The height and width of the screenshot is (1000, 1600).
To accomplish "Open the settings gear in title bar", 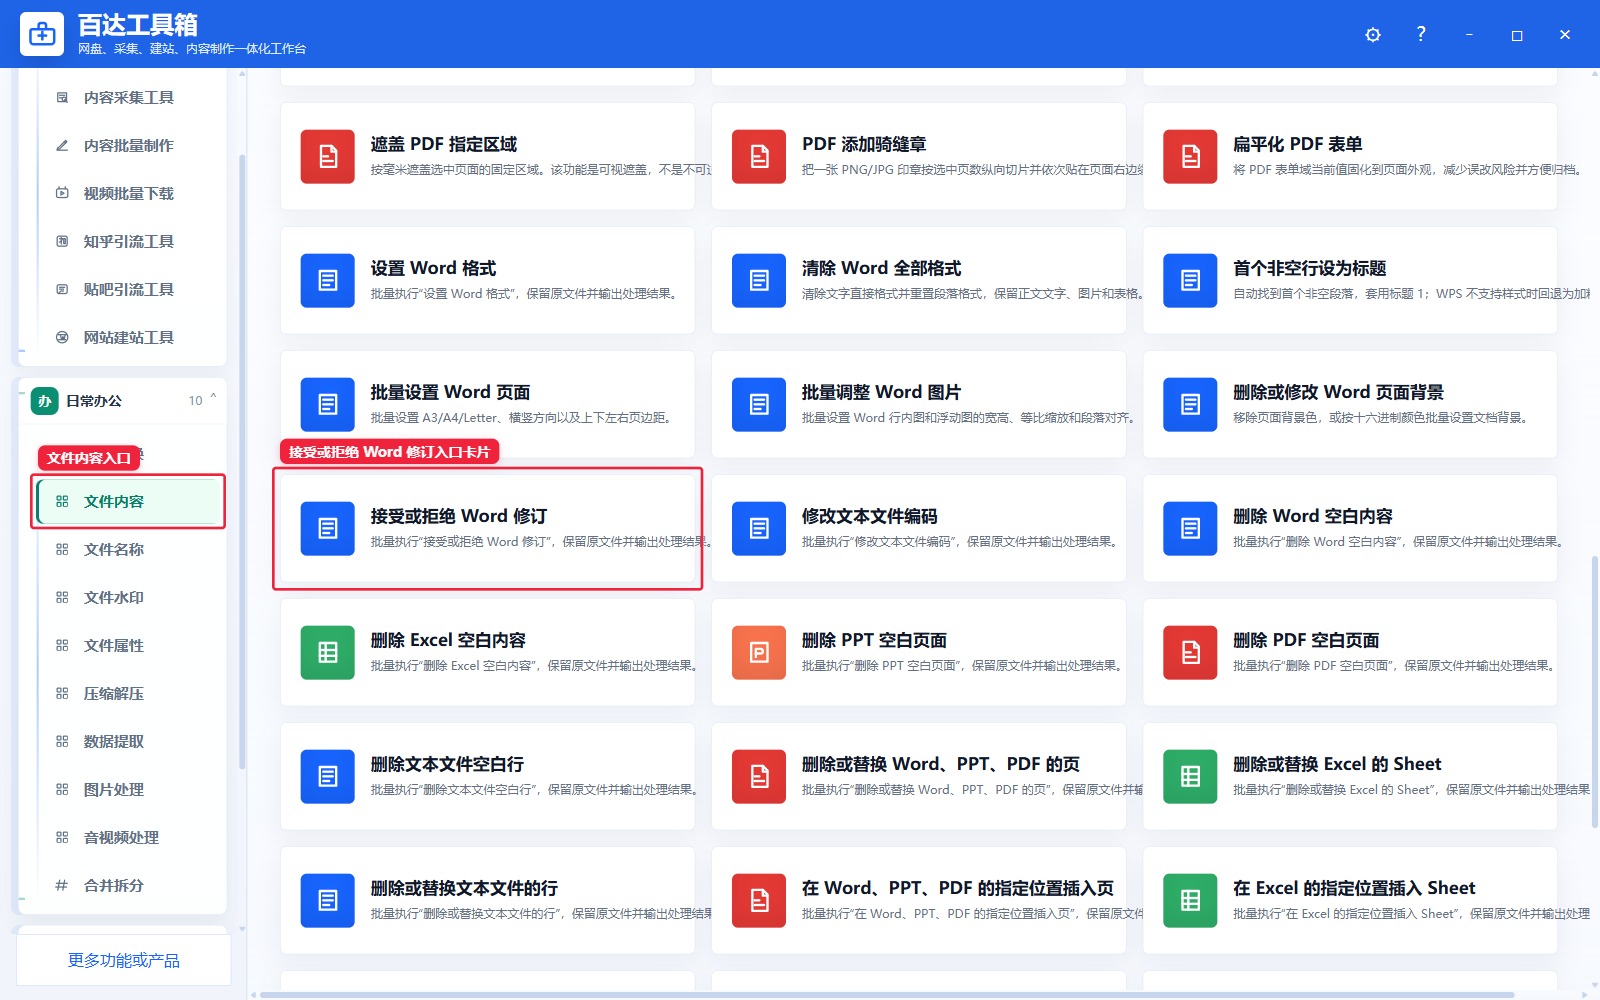I will [x=1373, y=35].
